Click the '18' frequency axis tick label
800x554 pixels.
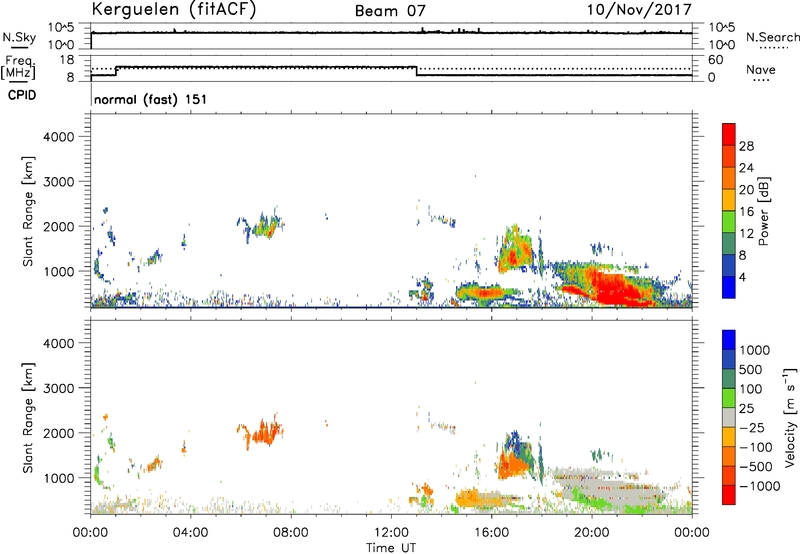pos(66,60)
